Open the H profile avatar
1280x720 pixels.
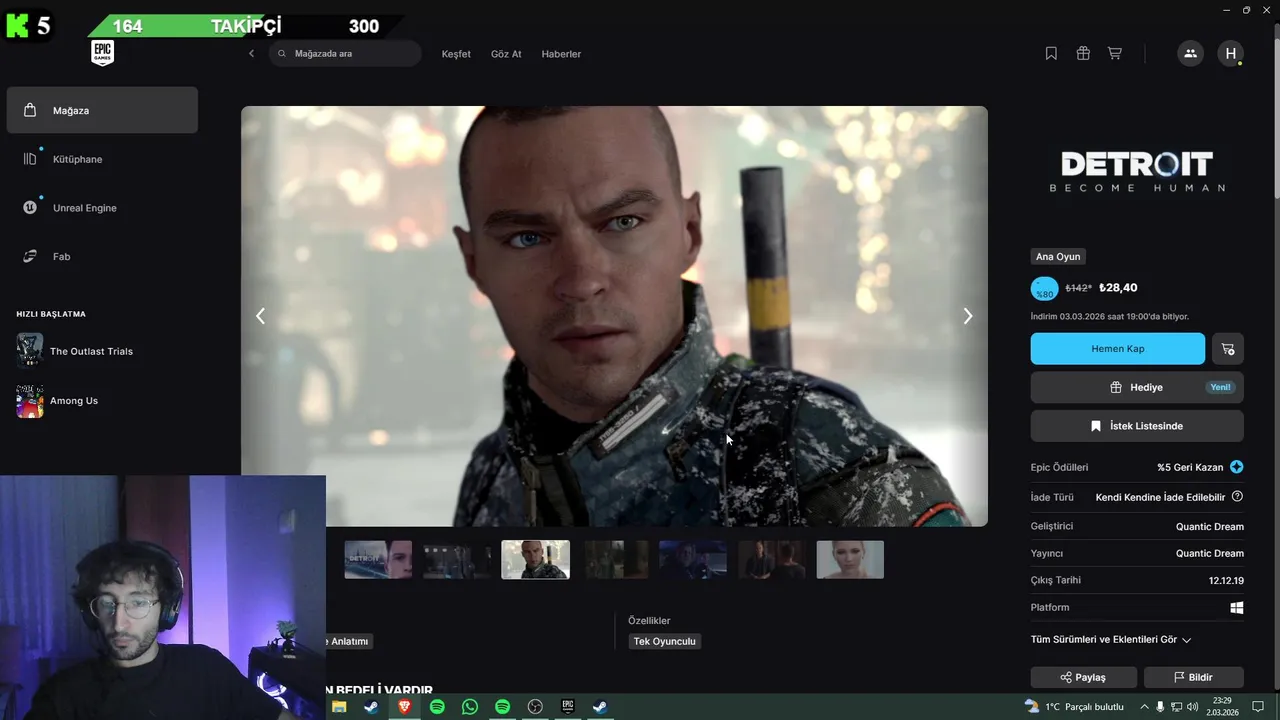tap(1231, 54)
